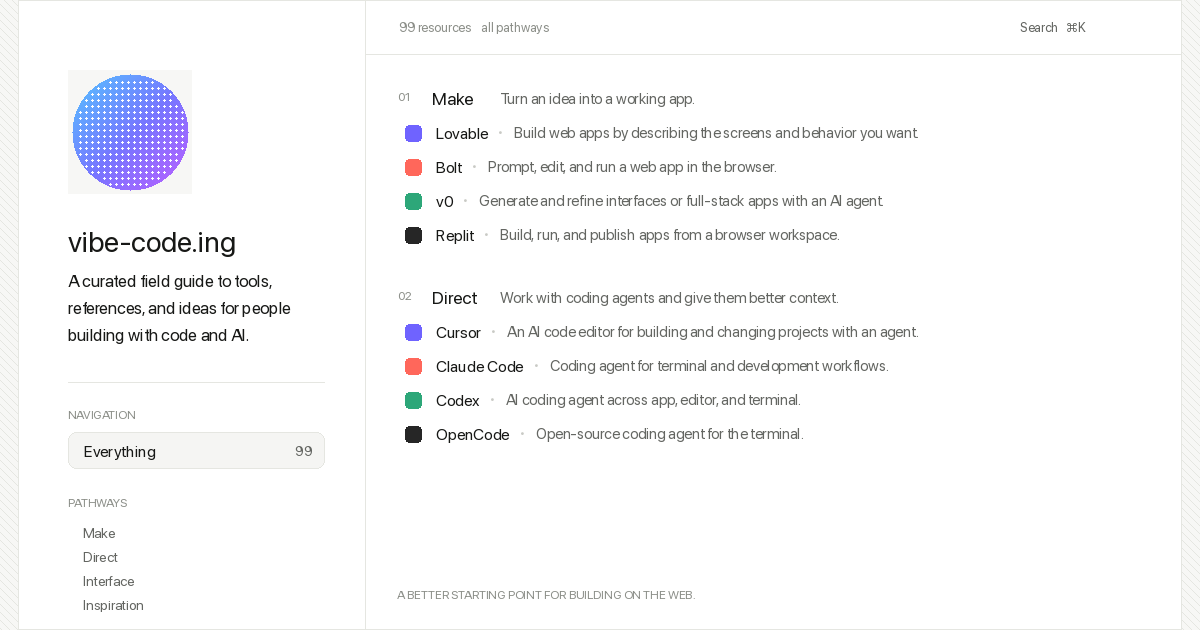
Task: Click the 99 resources count text
Action: click(x=435, y=28)
